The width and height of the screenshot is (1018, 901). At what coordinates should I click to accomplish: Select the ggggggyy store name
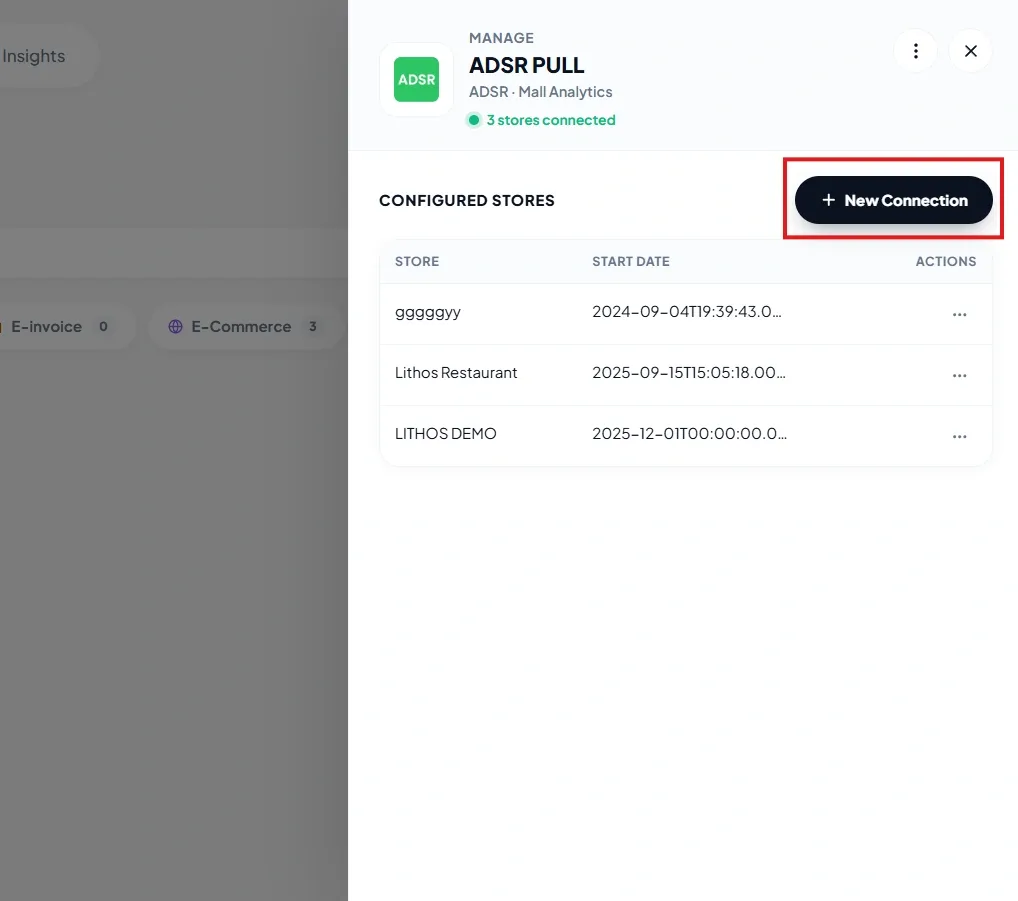[428, 313]
